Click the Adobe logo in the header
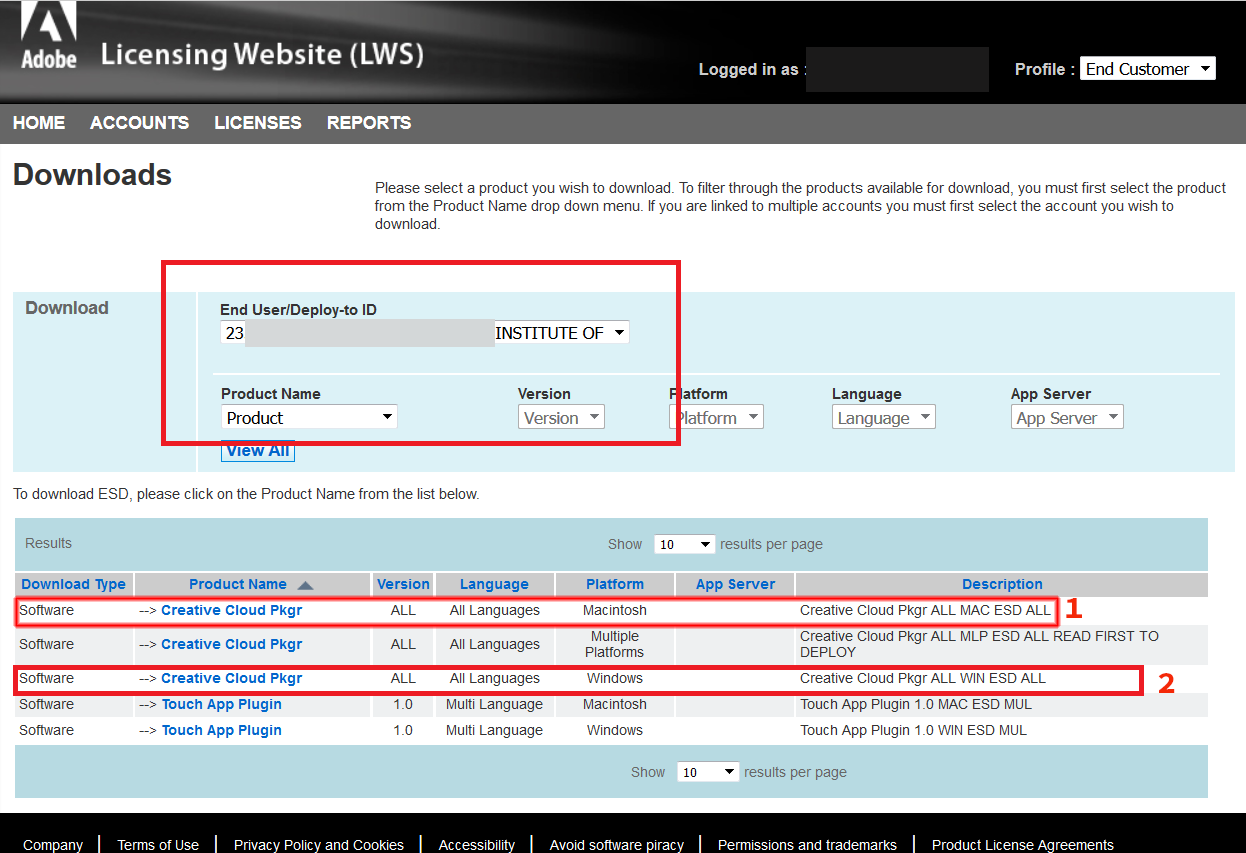The image size is (1246, 853). [48, 37]
